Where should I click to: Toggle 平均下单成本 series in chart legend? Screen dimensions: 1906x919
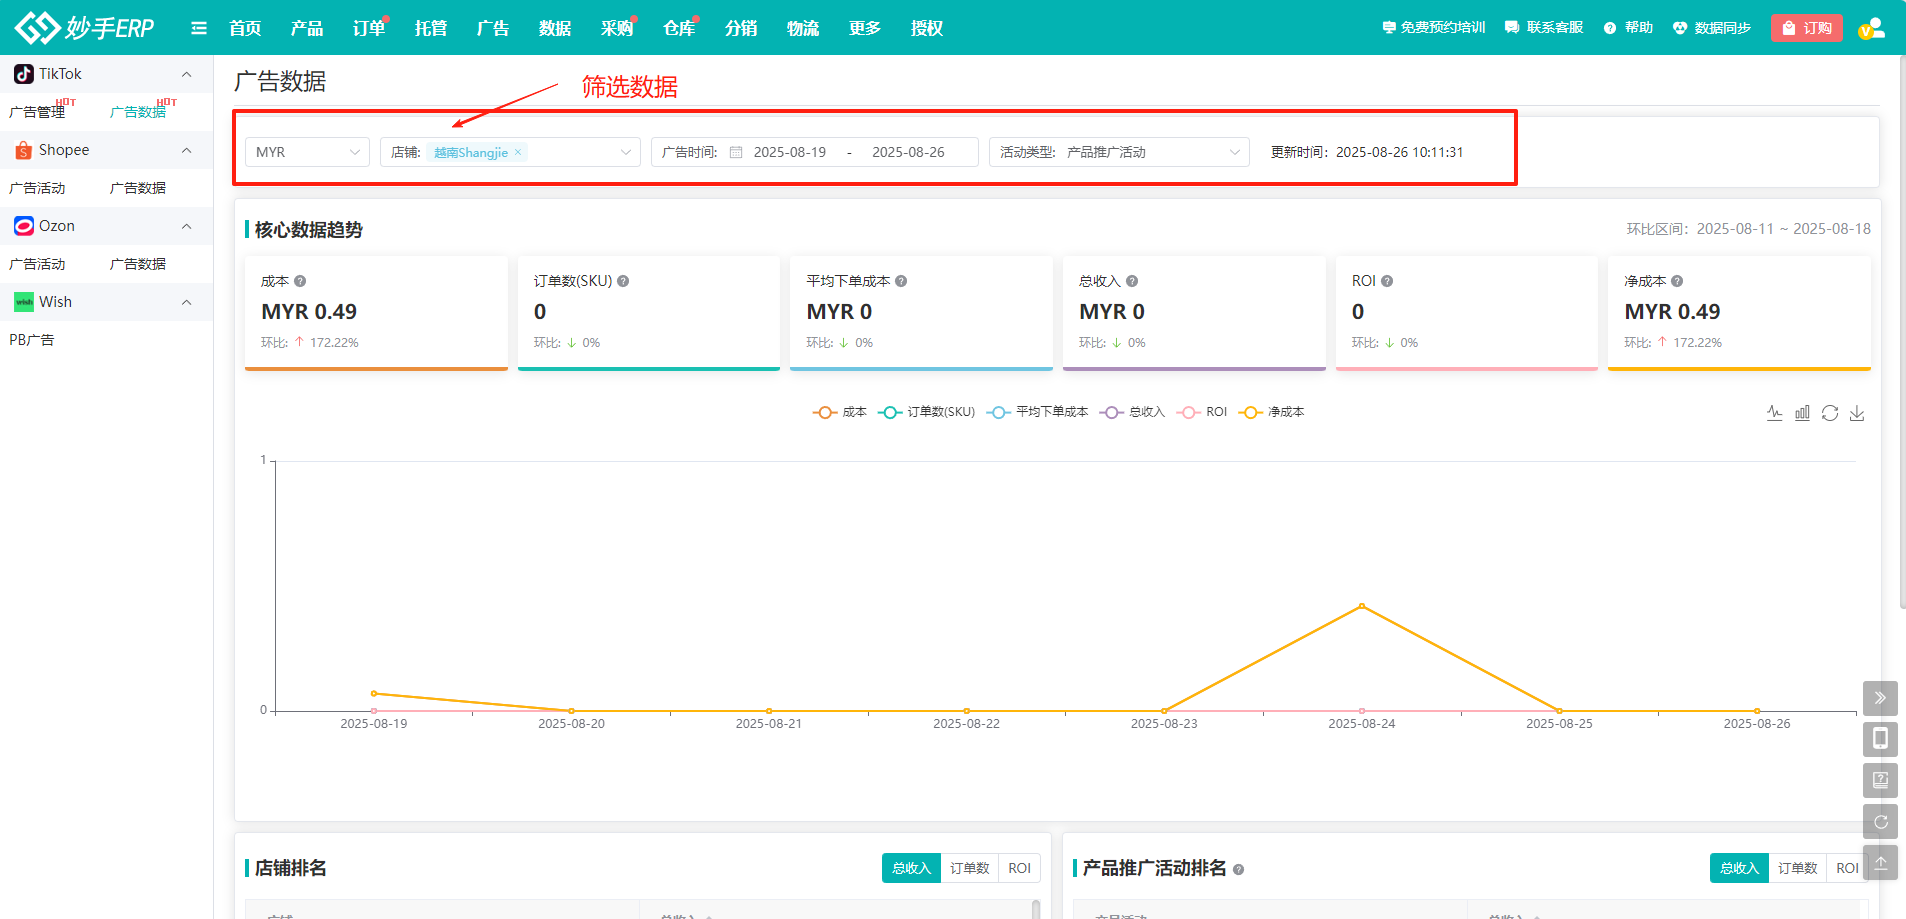[1037, 412]
